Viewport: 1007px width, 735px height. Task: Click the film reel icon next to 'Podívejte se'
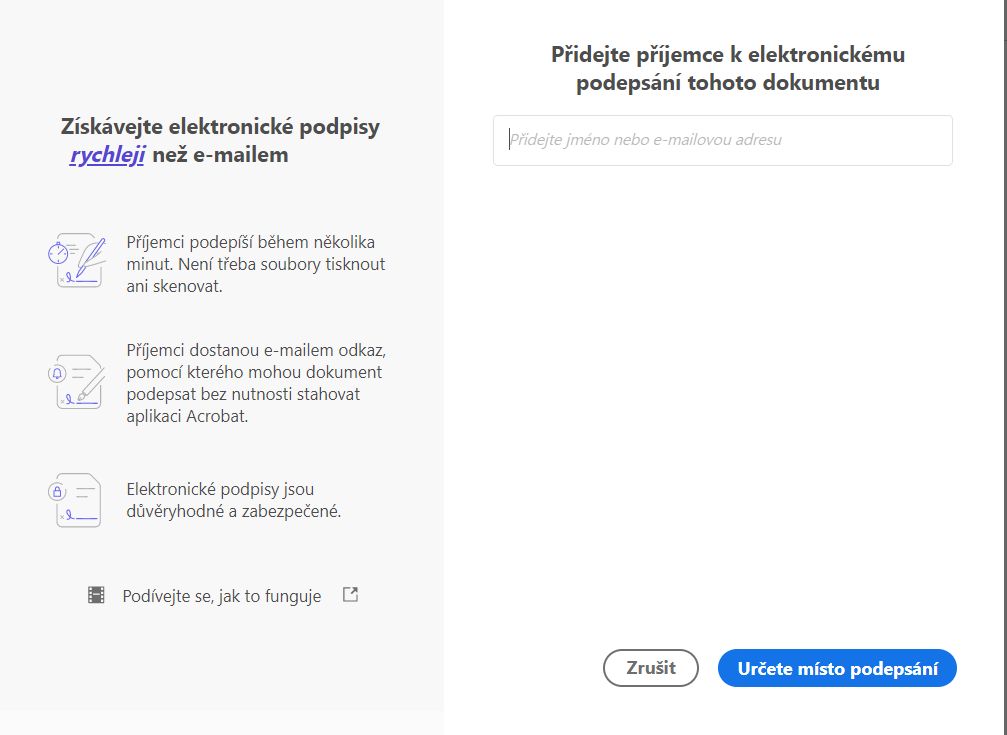click(98, 594)
